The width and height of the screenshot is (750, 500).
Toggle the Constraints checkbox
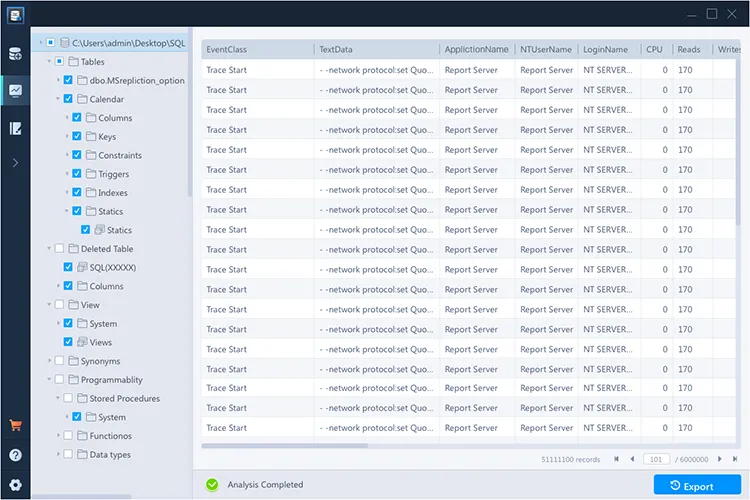coord(77,155)
